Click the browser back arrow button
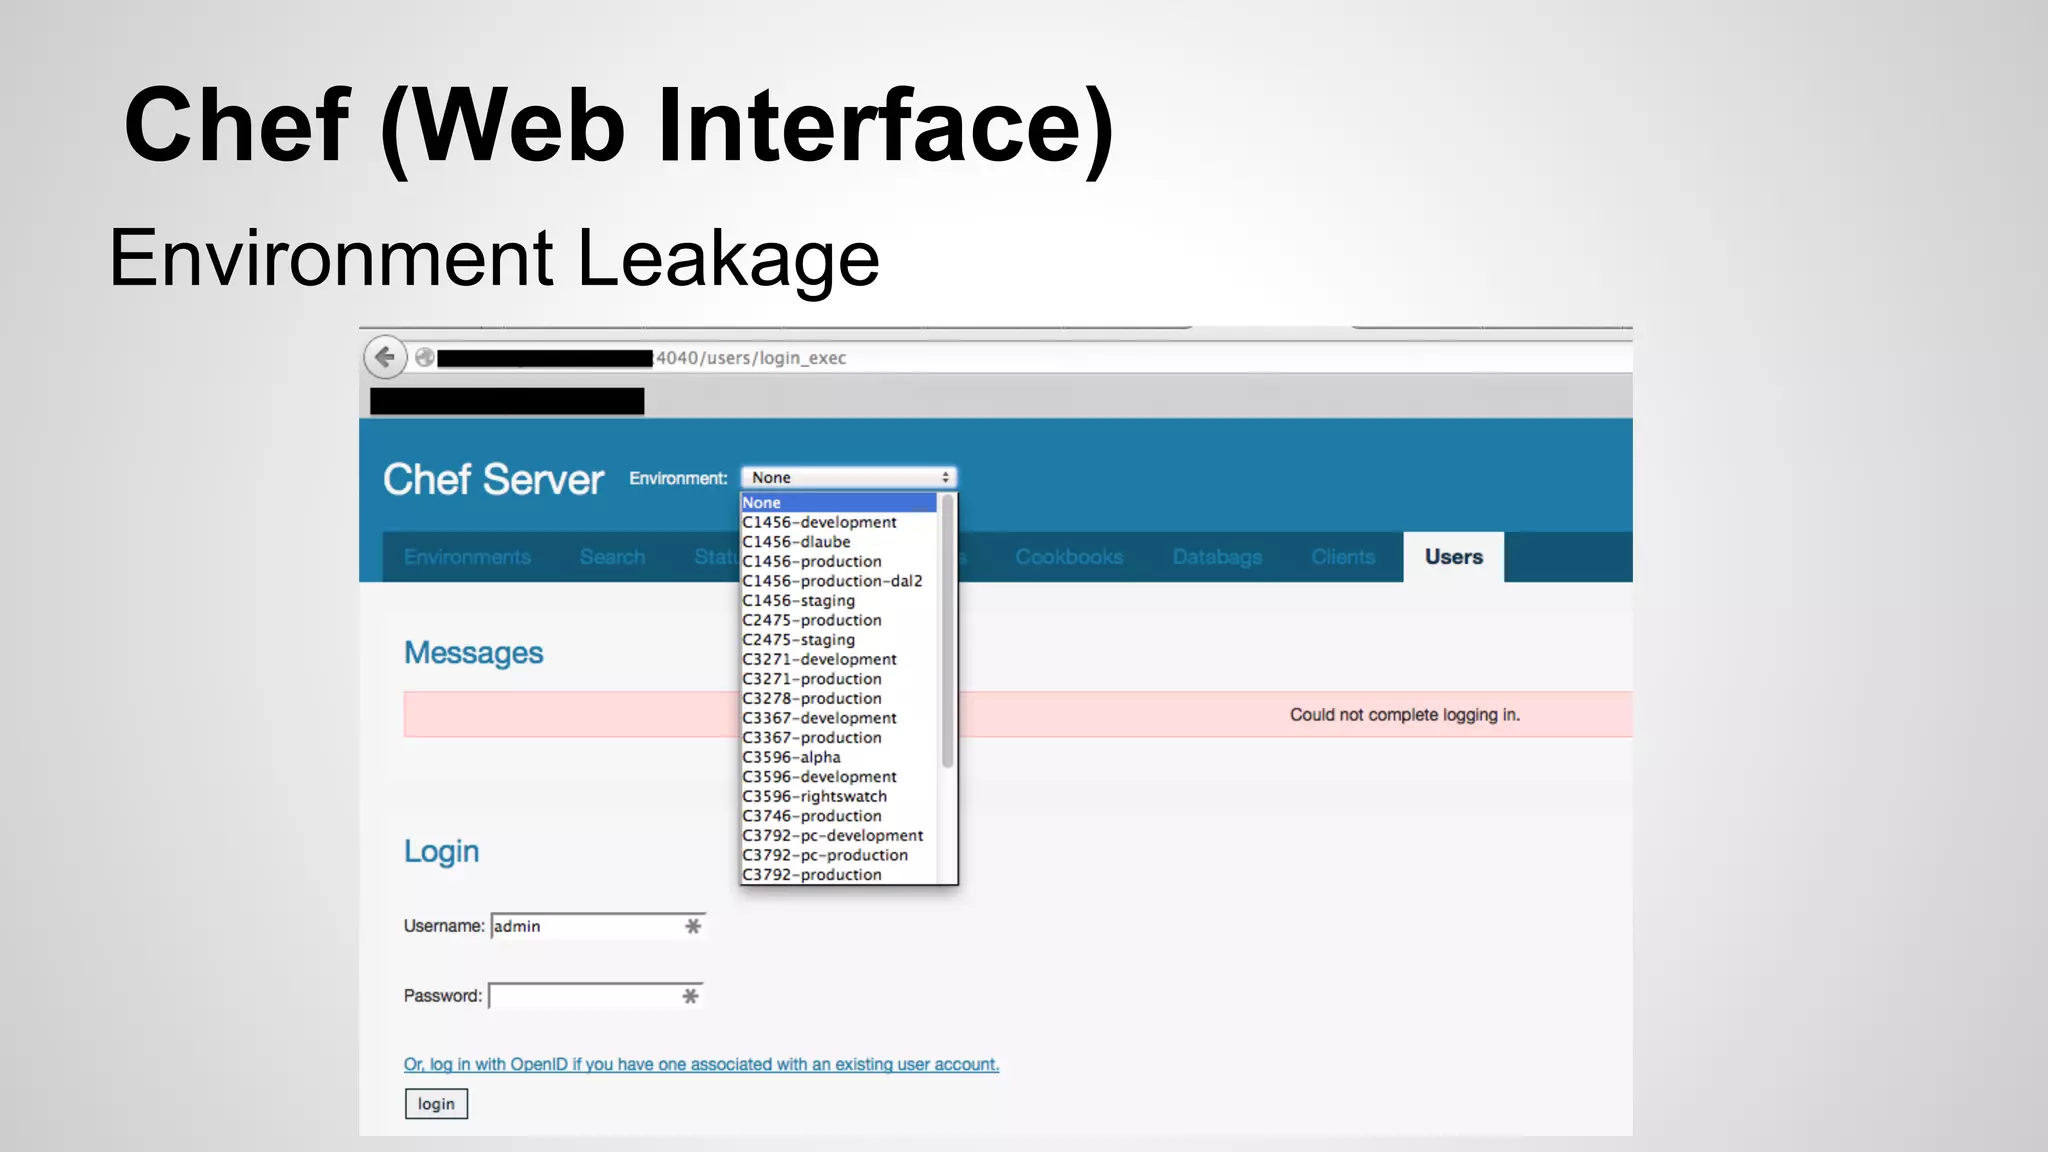 pos(385,357)
